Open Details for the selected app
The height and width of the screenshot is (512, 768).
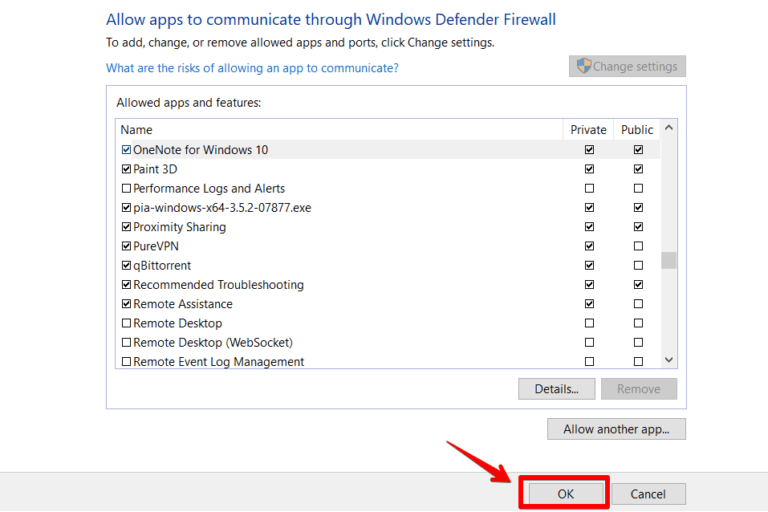tap(556, 389)
